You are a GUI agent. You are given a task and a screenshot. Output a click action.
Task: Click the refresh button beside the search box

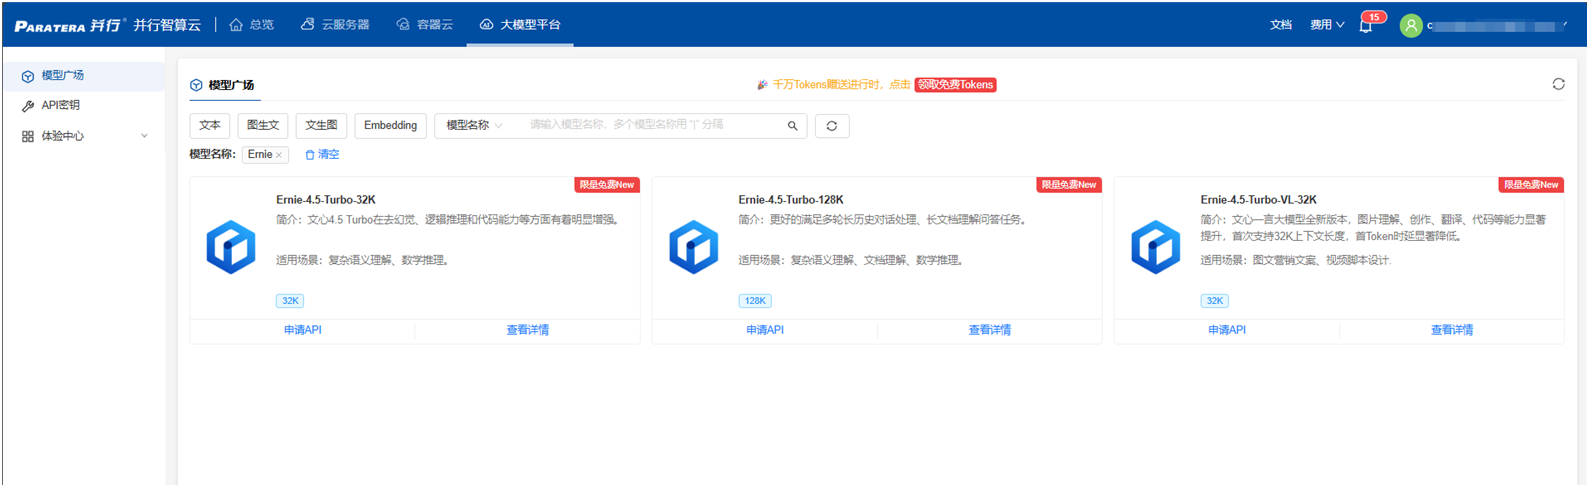click(832, 126)
